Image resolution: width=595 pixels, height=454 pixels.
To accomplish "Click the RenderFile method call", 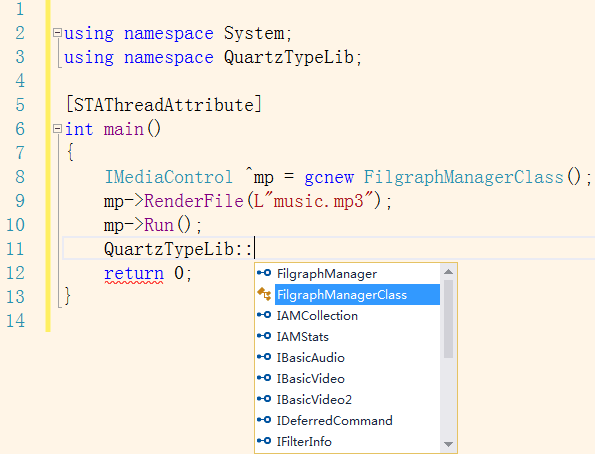I will click(x=194, y=201).
